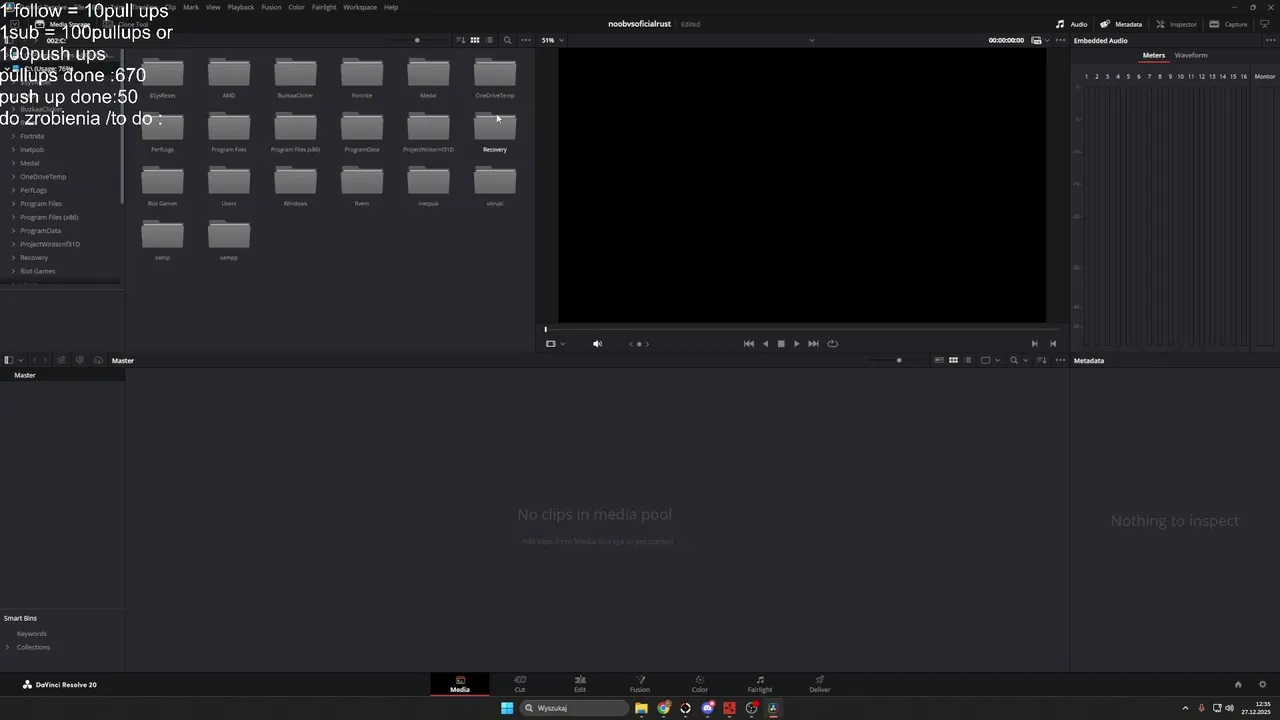The width and height of the screenshot is (1280, 720).
Task: Click the mark out point button
Action: [1053, 343]
